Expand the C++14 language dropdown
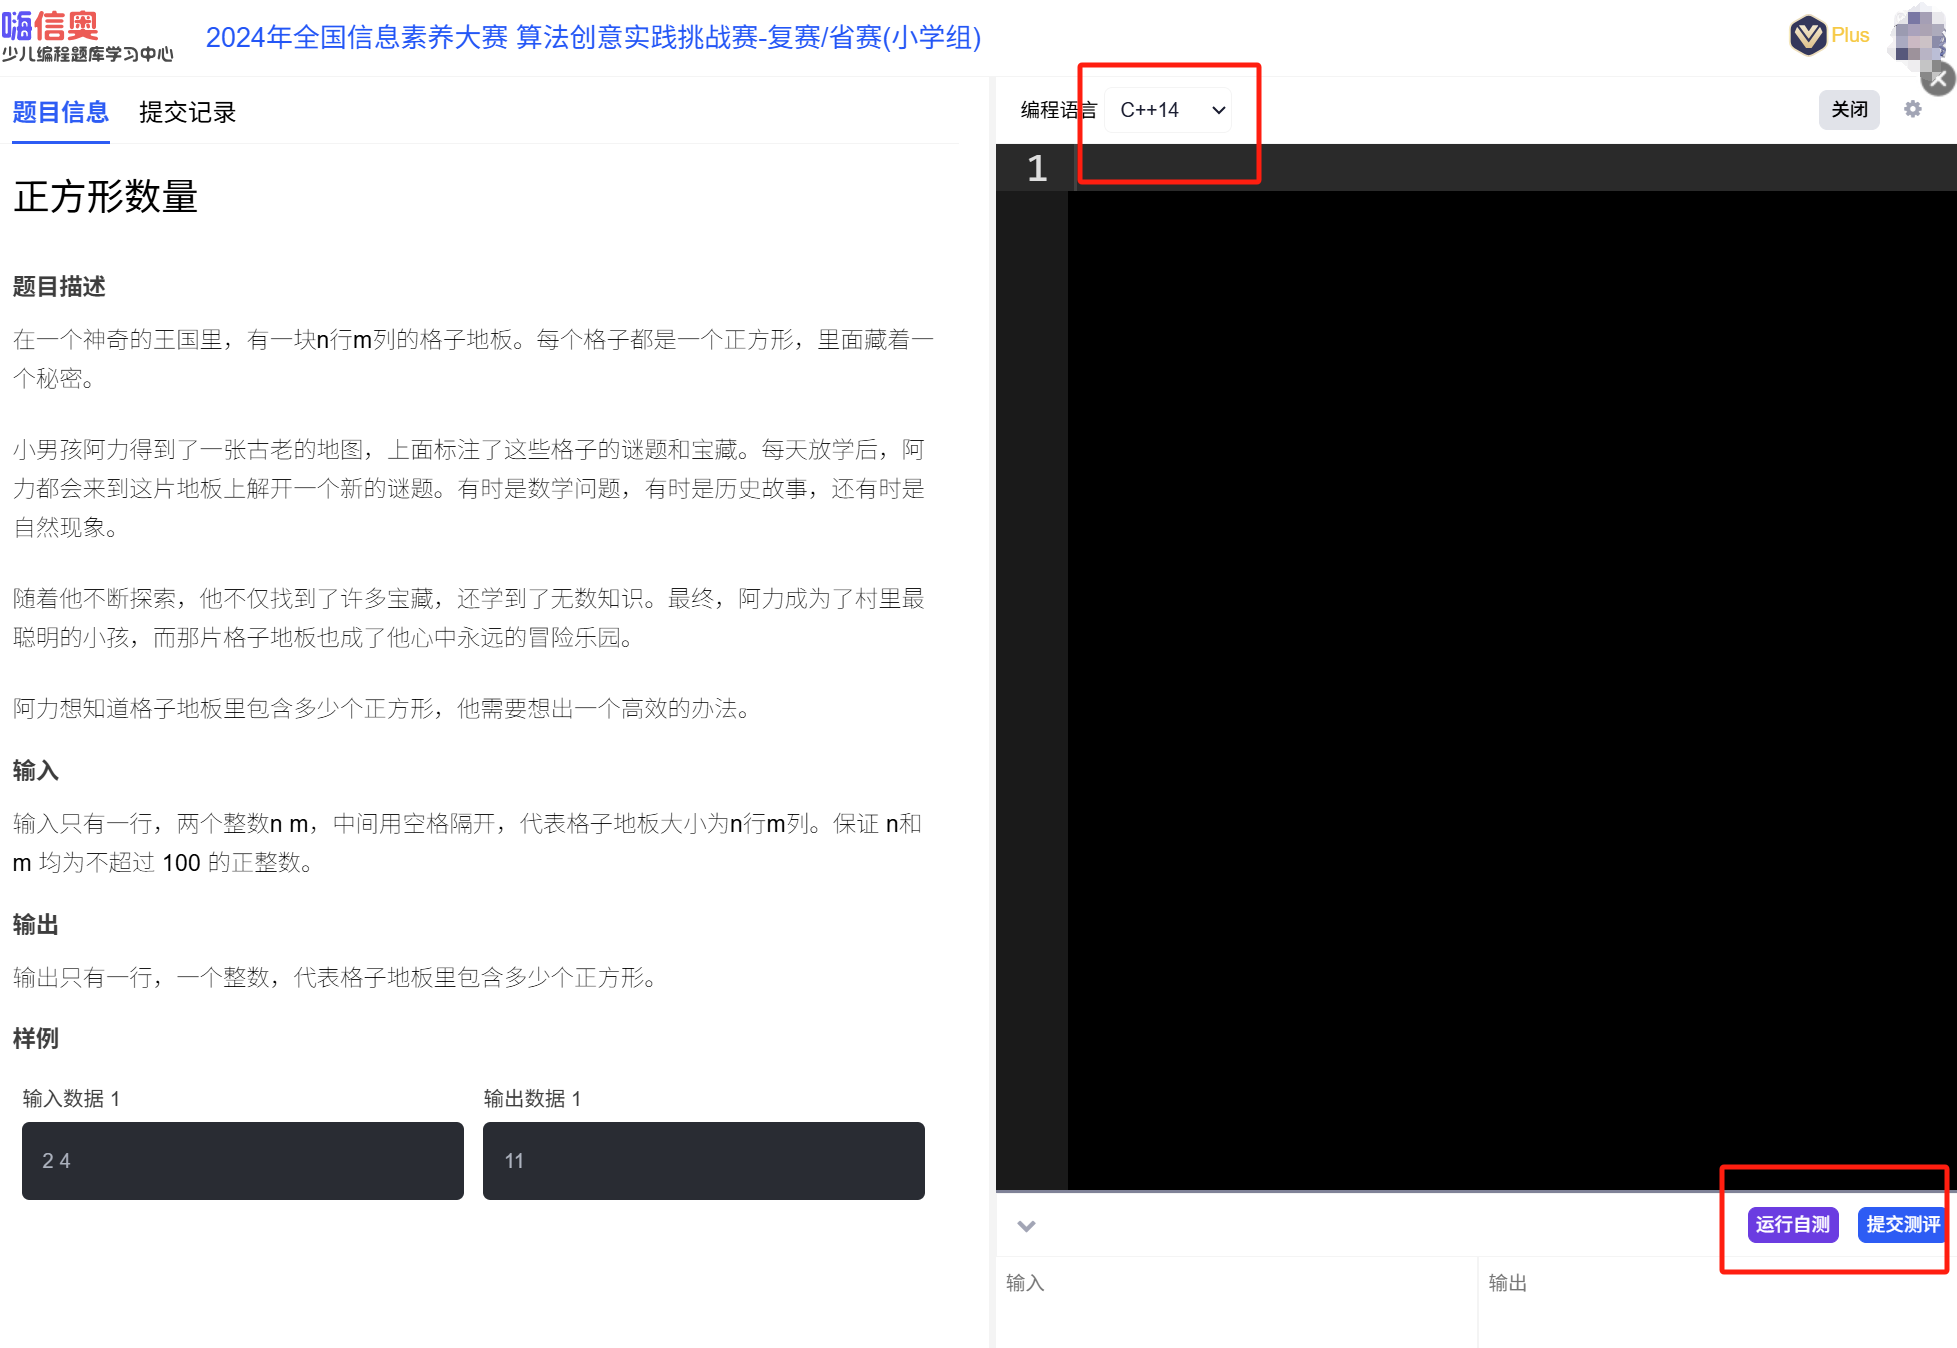Screen dimensions: 1957x1348 click(1168, 110)
